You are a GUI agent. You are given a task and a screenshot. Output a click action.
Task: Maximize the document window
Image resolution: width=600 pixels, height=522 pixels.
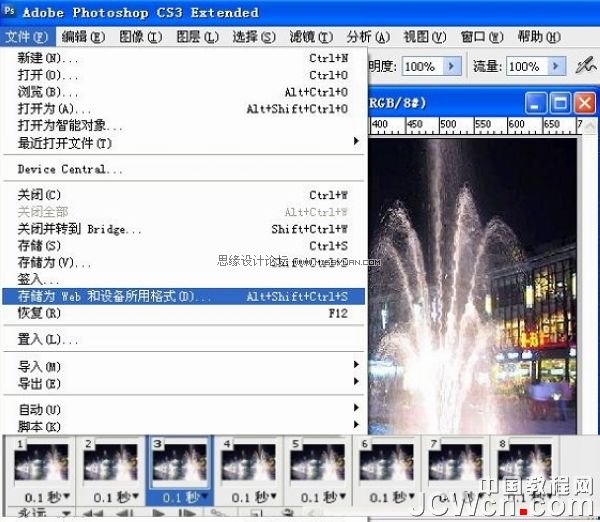coord(560,102)
